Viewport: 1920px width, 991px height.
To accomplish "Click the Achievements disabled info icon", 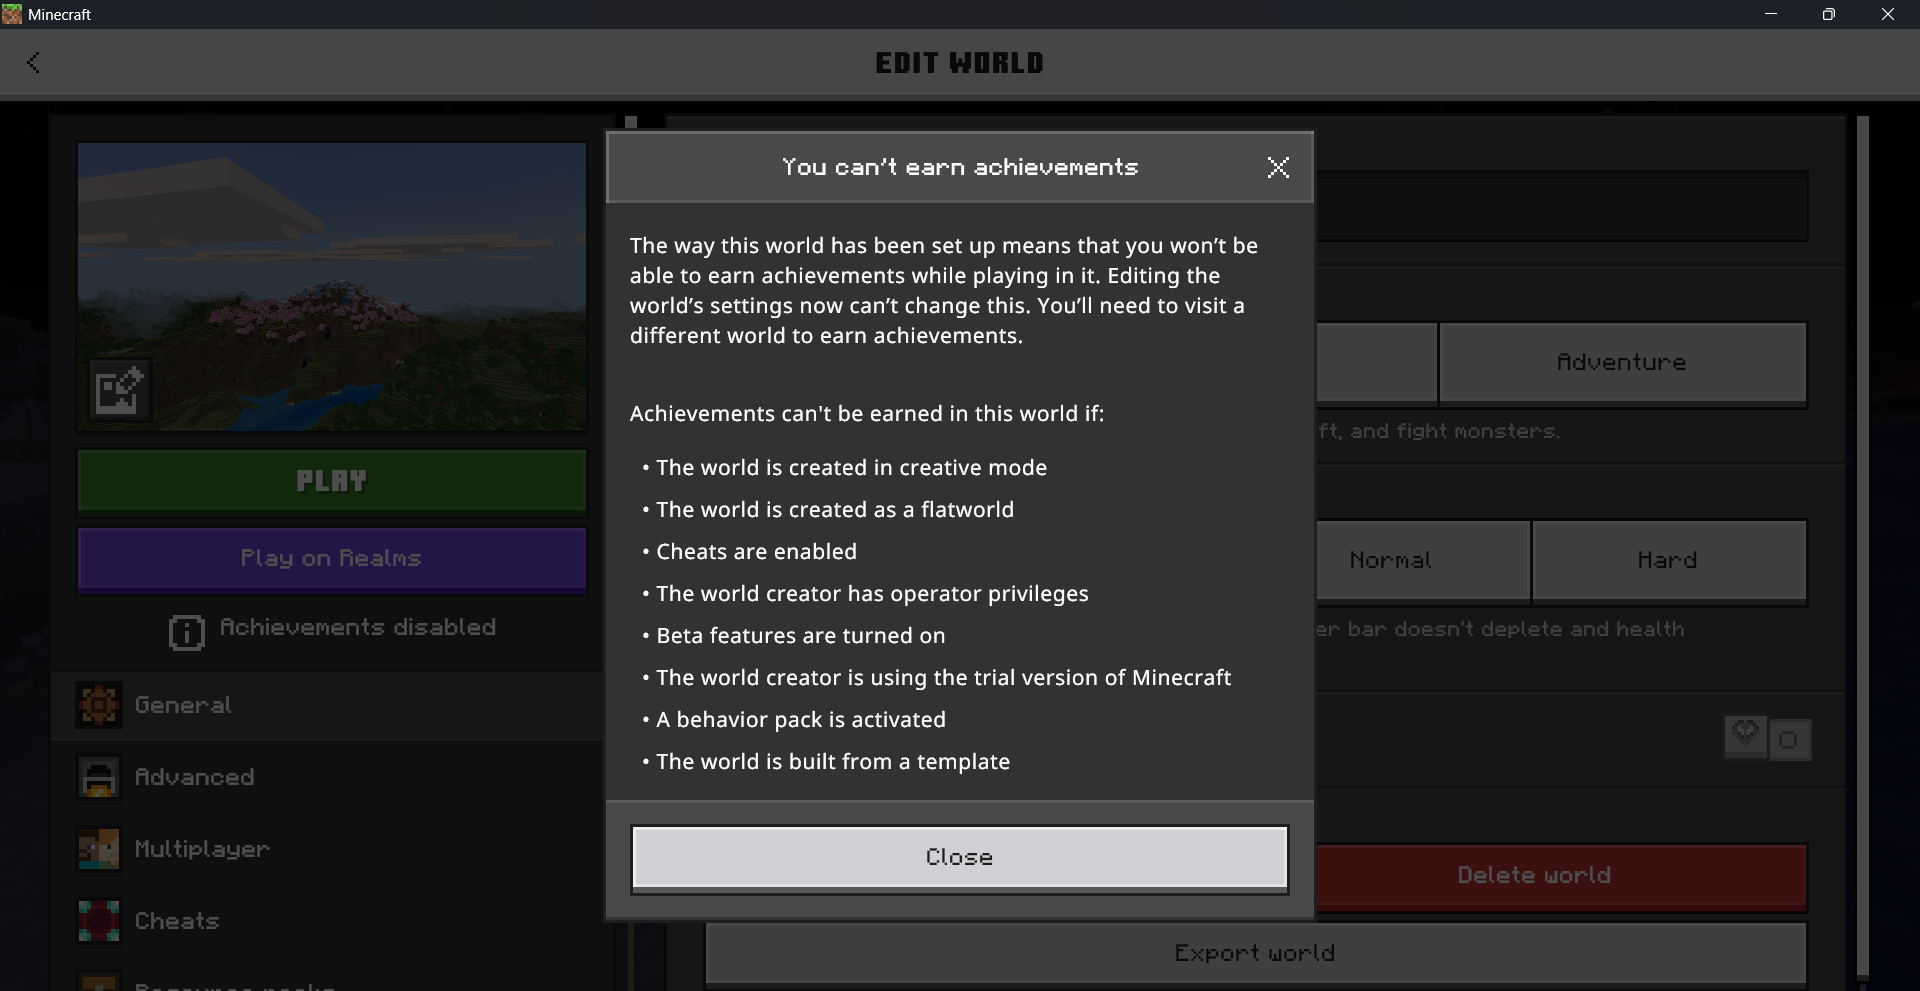I will 186,632.
